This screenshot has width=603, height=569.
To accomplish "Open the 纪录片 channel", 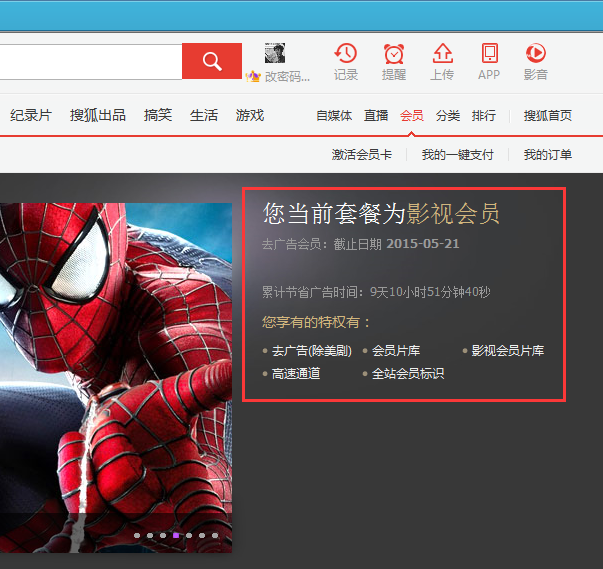I will point(31,115).
